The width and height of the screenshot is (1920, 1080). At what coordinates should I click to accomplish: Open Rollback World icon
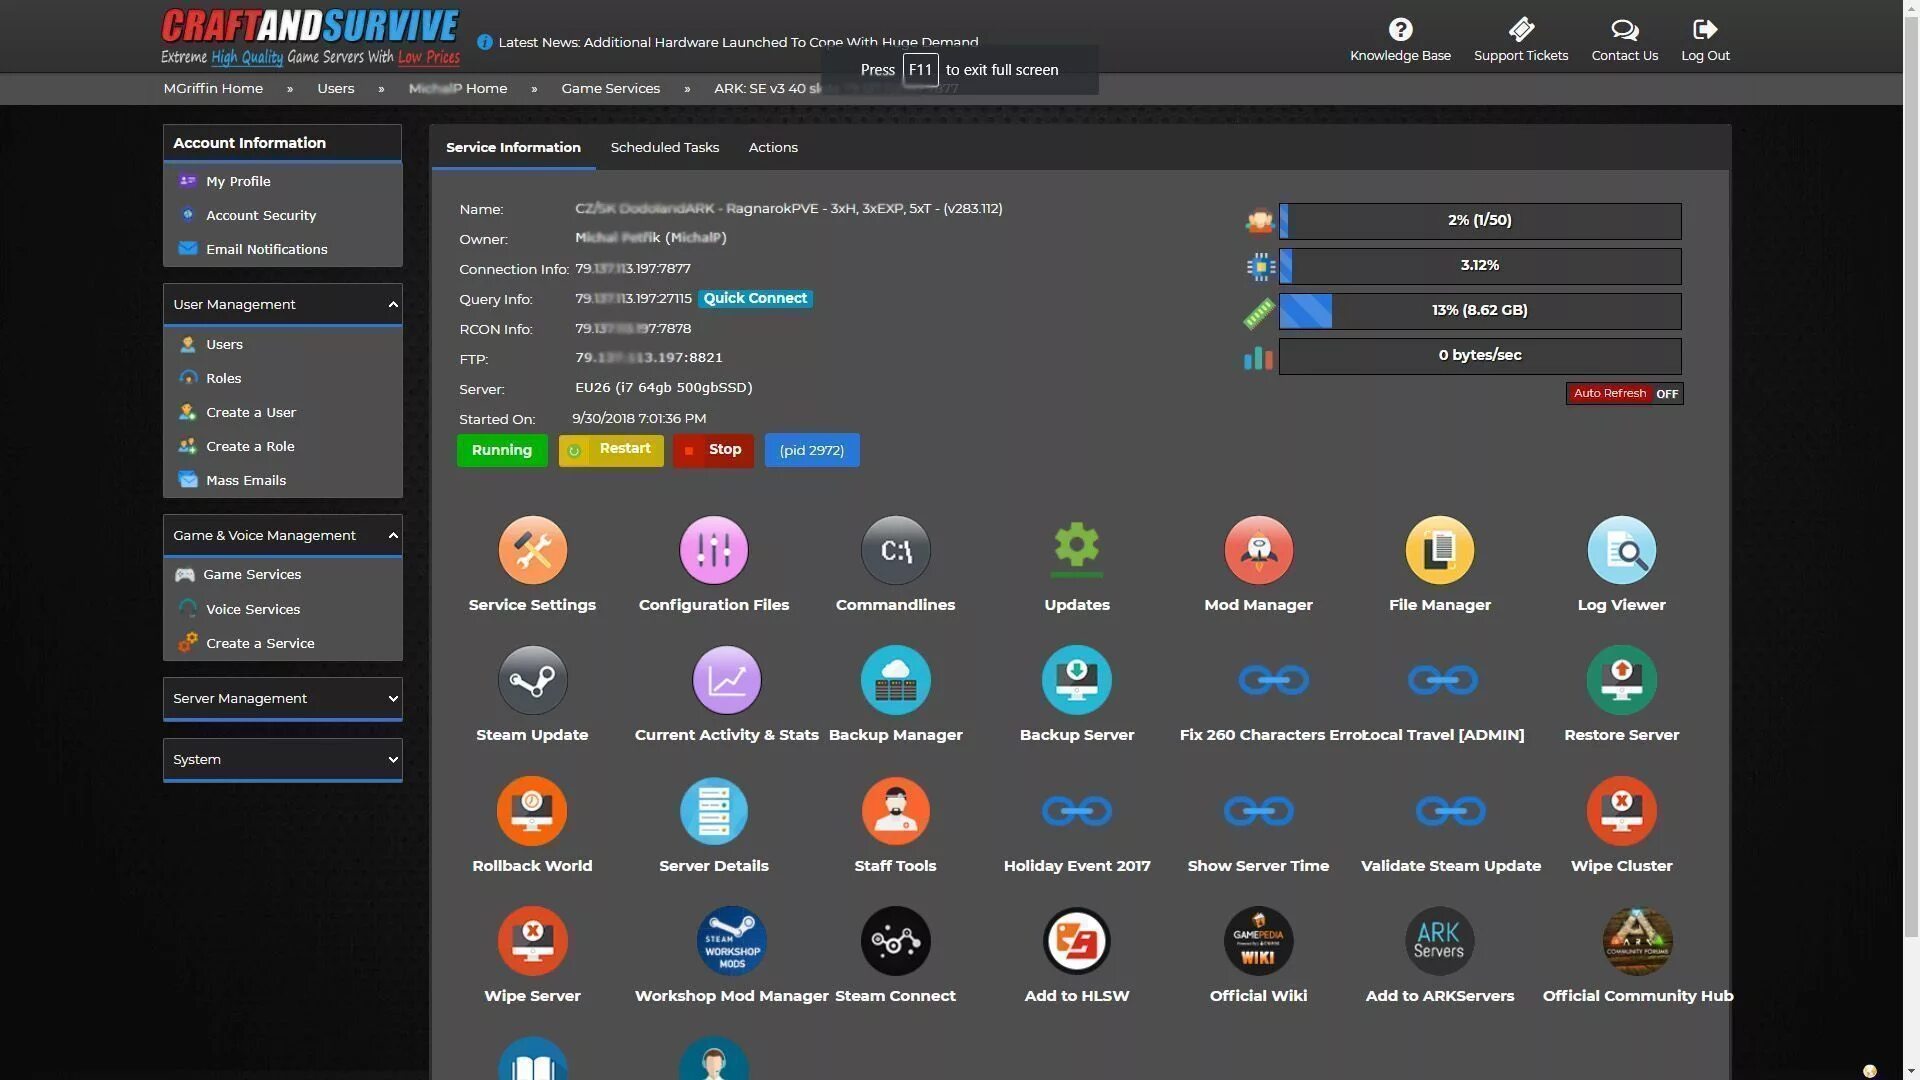[x=532, y=811]
